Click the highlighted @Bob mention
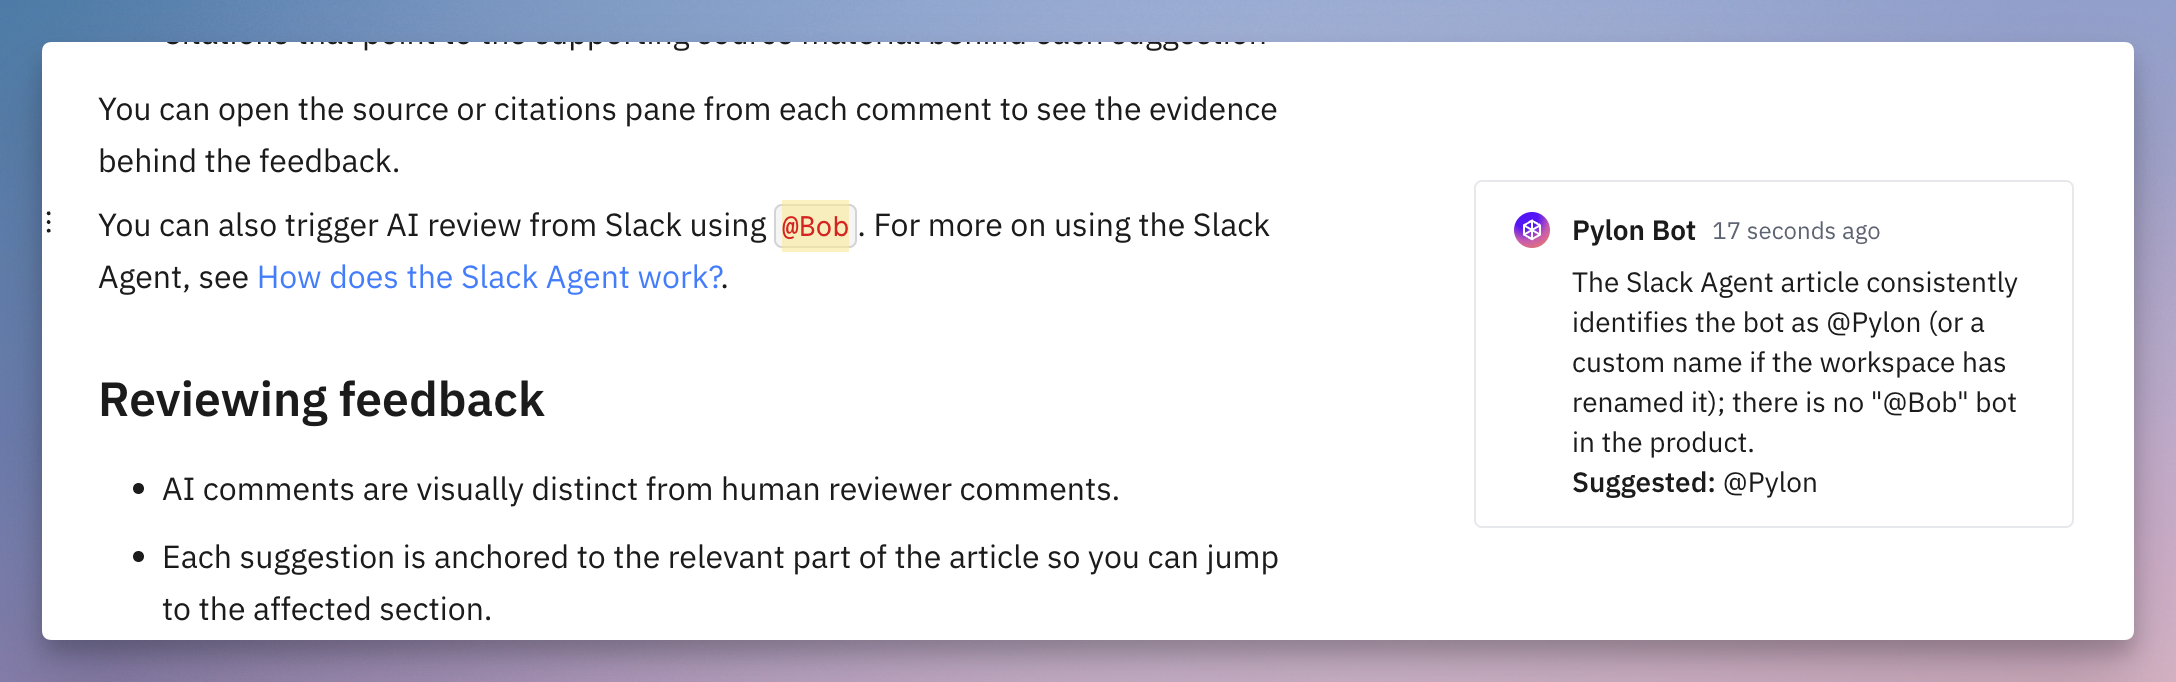Viewport: 2176px width, 682px height. (x=815, y=226)
